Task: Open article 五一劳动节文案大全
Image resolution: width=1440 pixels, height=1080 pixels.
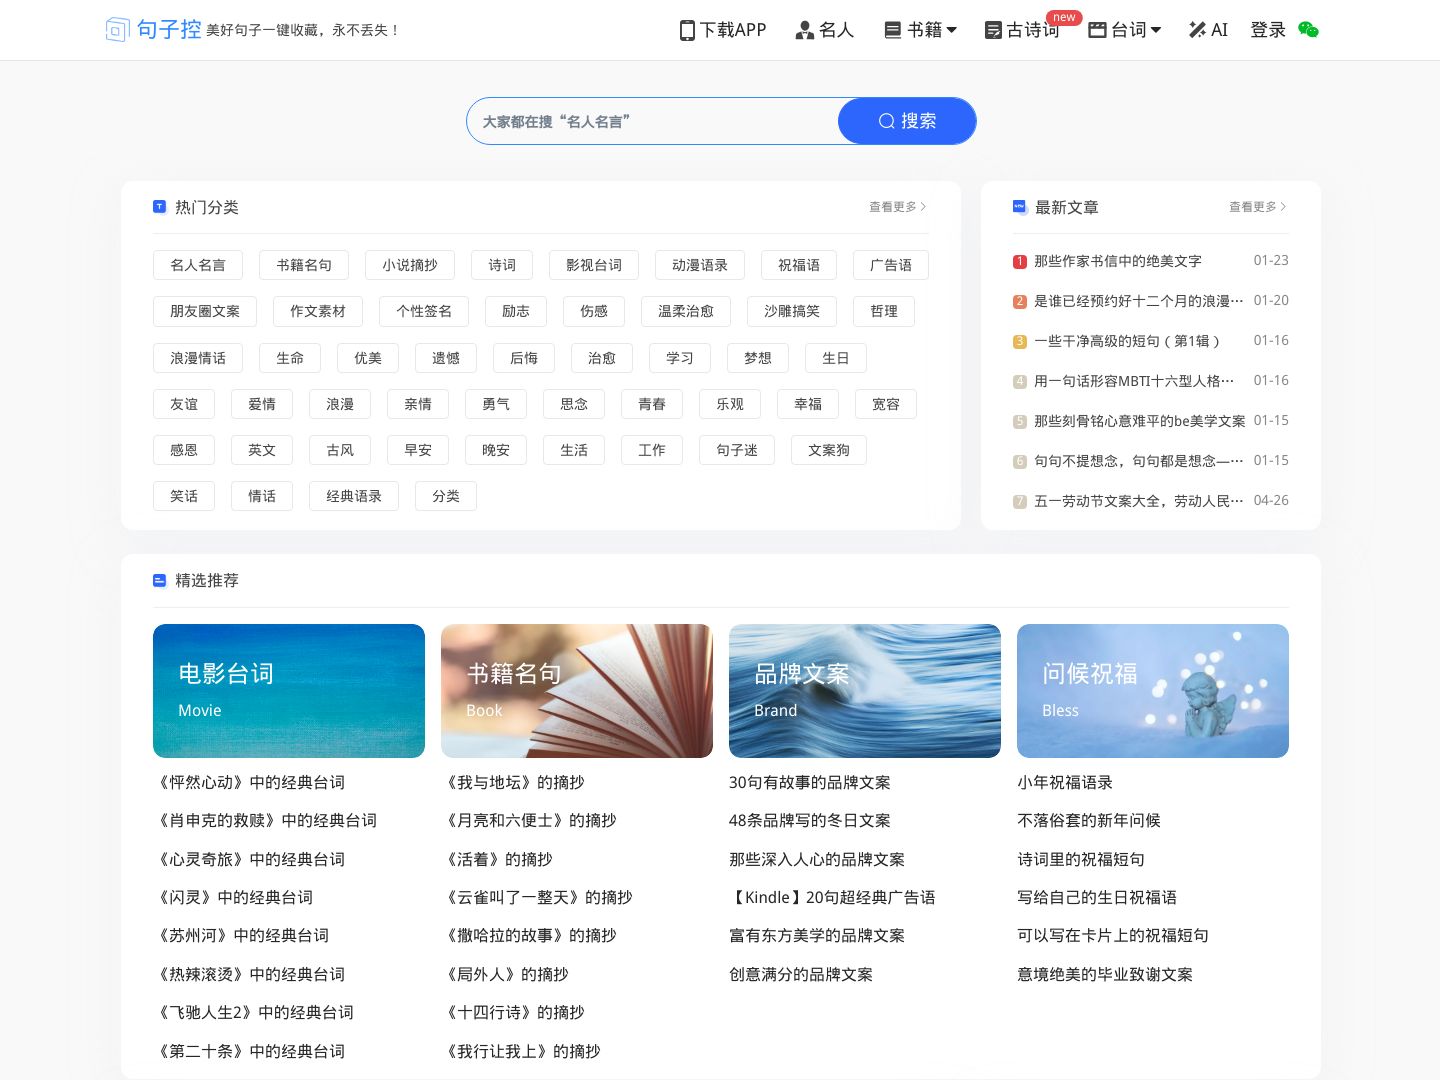Action: (1139, 501)
